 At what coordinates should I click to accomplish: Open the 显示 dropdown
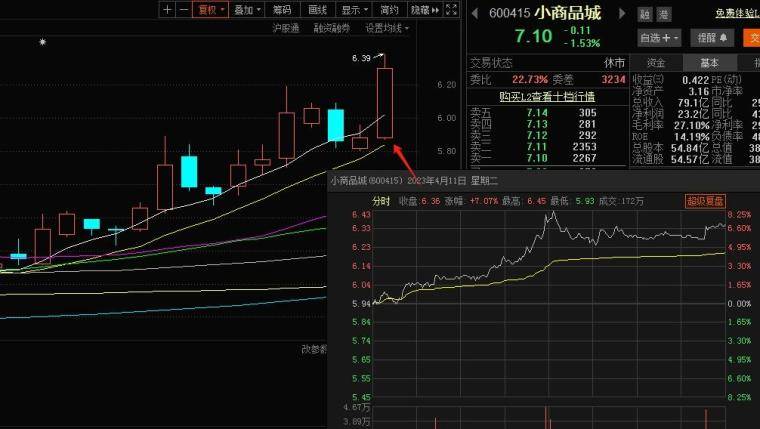tap(354, 10)
